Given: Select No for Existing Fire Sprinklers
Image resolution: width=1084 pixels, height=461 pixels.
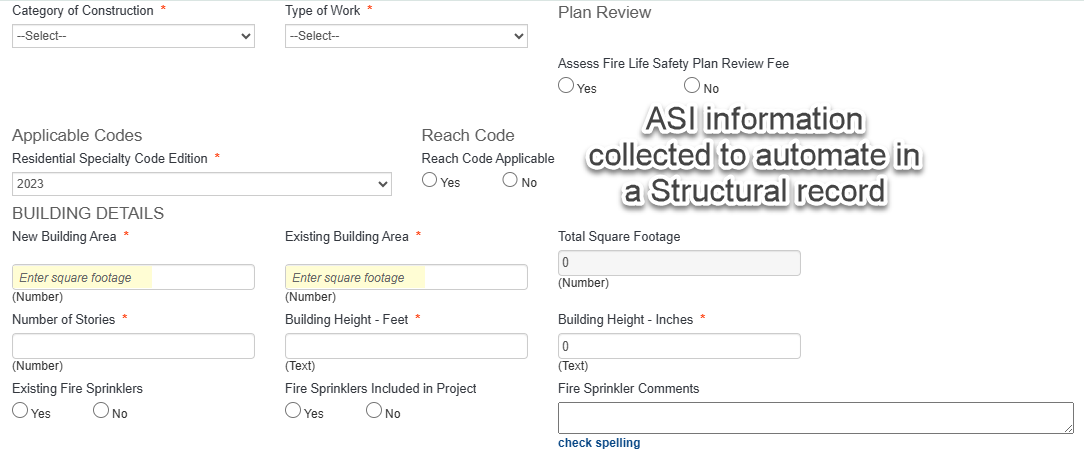Looking at the screenshot, I should click(x=101, y=411).
